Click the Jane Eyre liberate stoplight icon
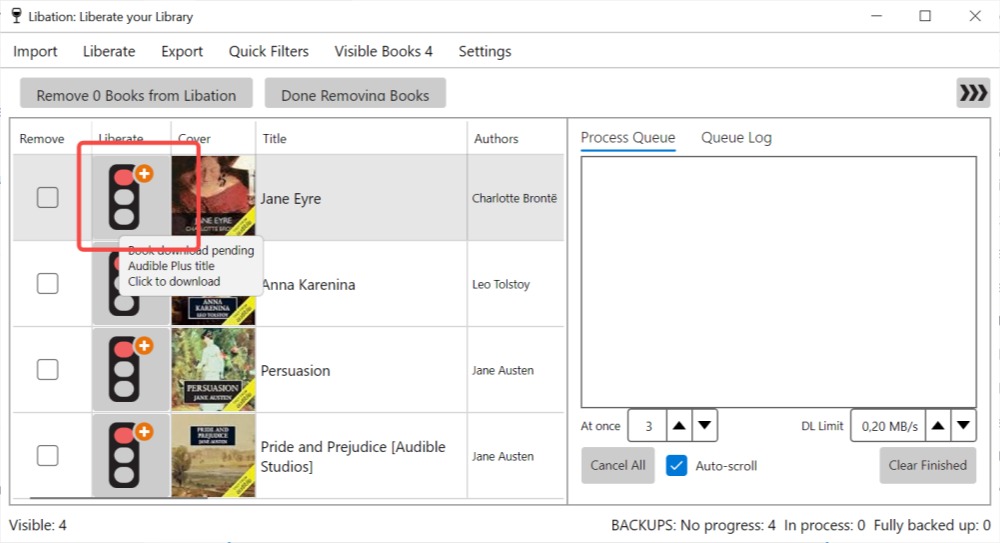Viewport: 1000px width, 543px height. tap(130, 197)
